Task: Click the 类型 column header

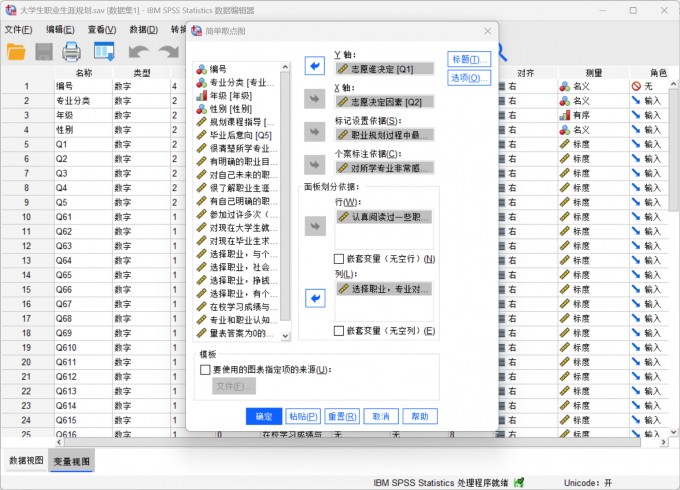Action: 141,73
